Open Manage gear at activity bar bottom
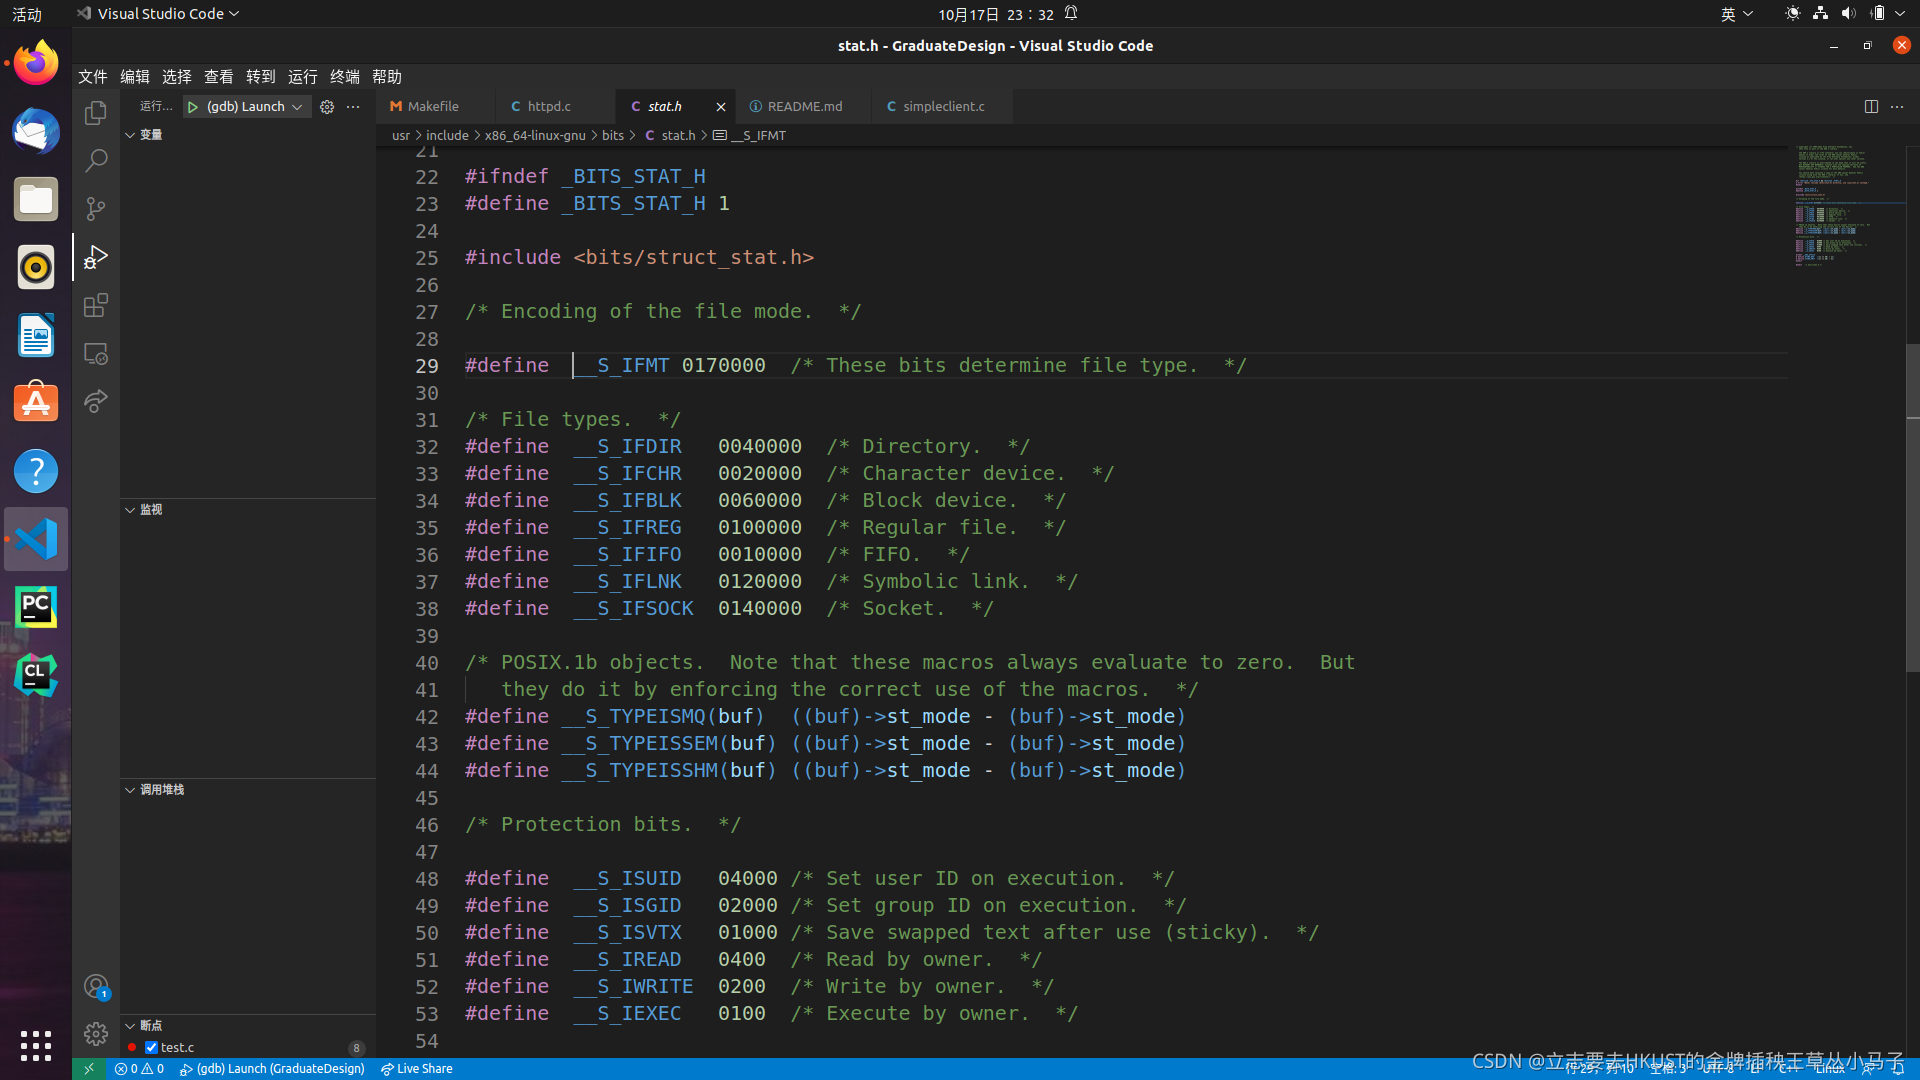Viewport: 1920px width, 1080px height. tap(96, 1033)
